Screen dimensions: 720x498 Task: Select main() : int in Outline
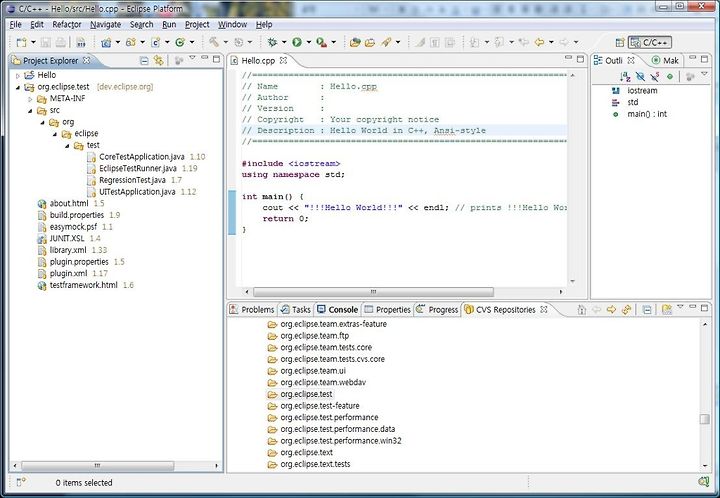(647, 114)
